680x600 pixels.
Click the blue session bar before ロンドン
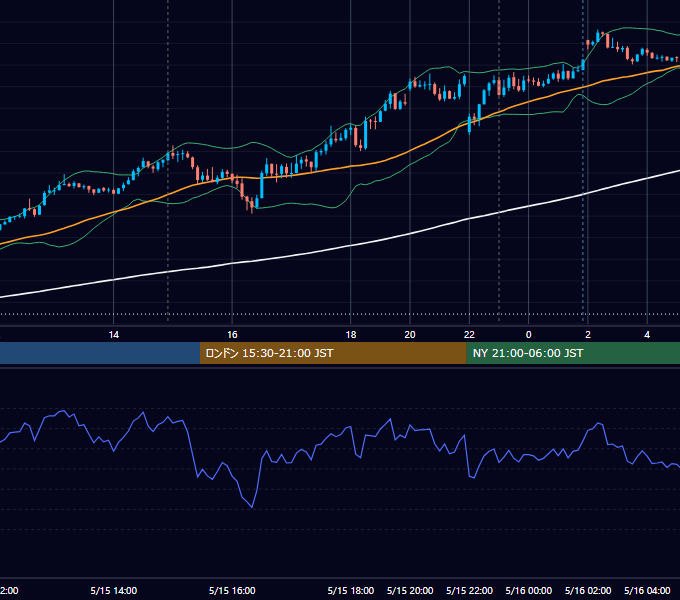pyautogui.click(x=100, y=353)
